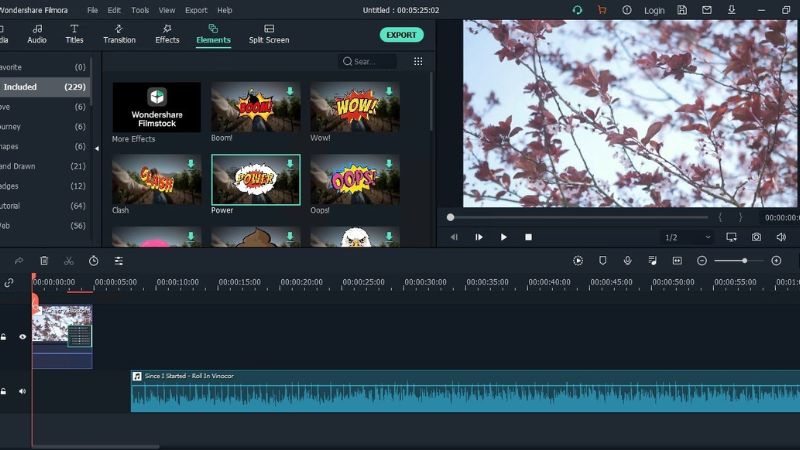Open the Tools menu

click(140, 10)
